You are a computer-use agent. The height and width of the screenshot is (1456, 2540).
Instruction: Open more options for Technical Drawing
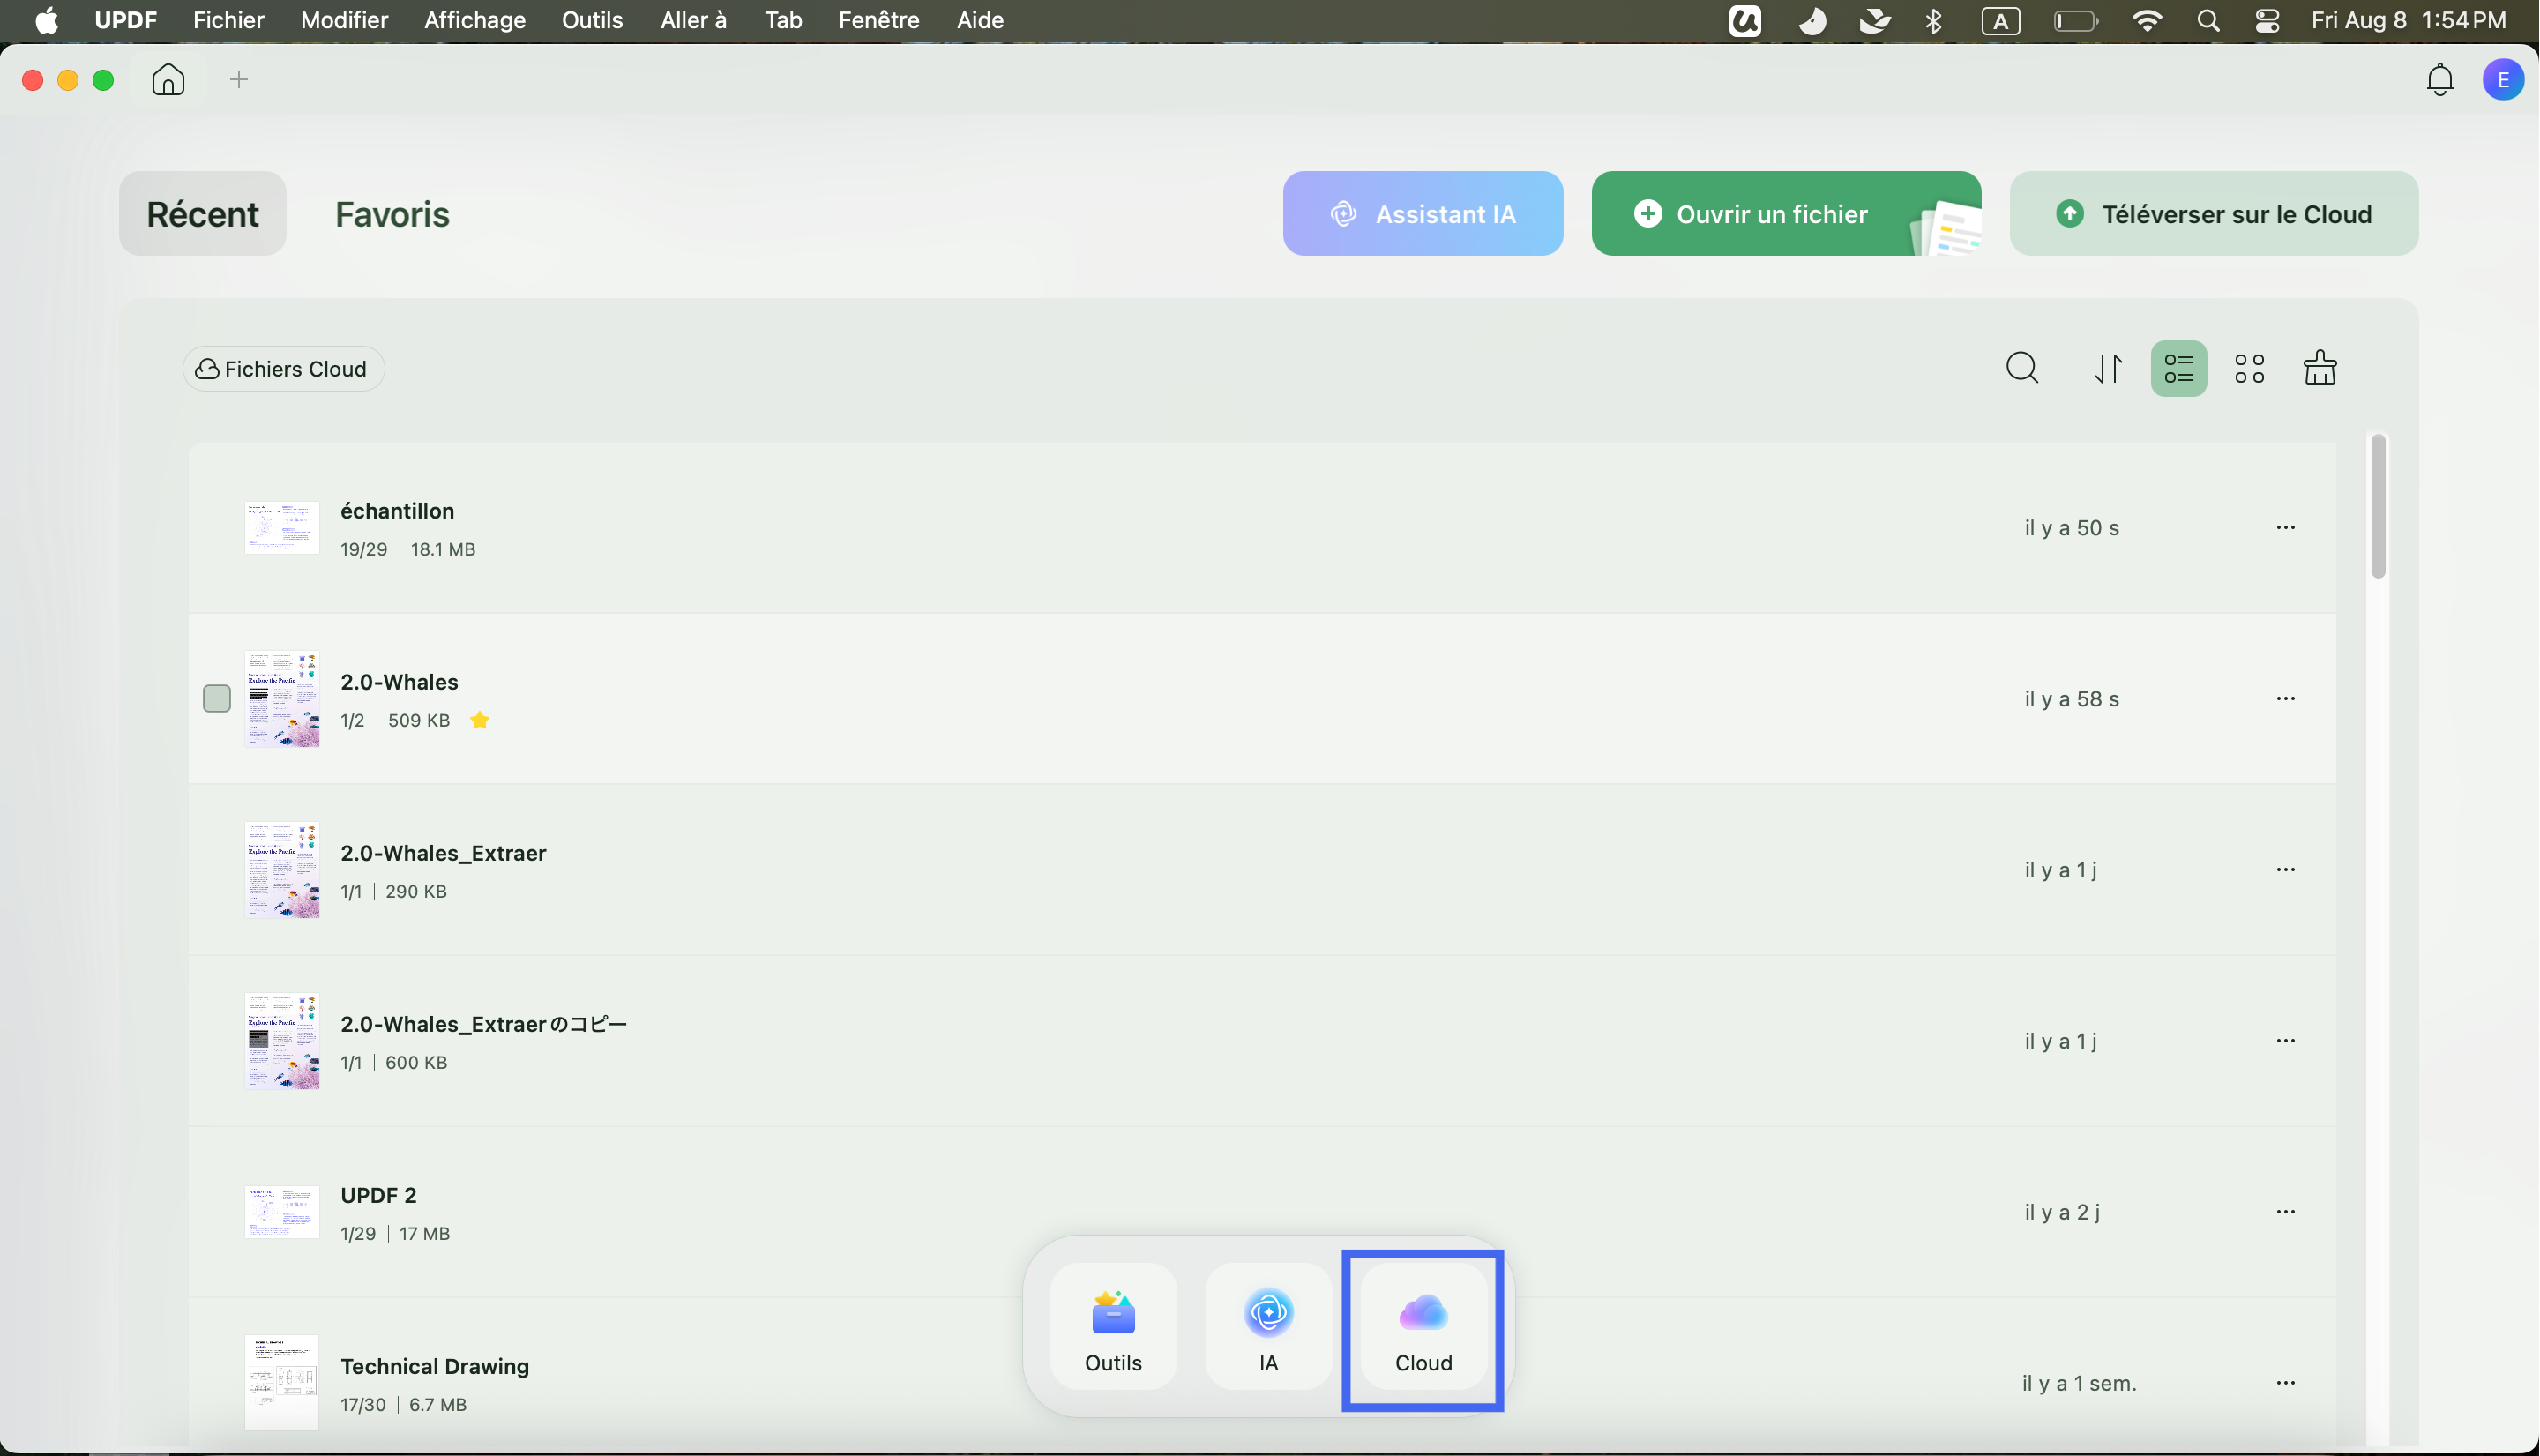tap(2285, 1382)
